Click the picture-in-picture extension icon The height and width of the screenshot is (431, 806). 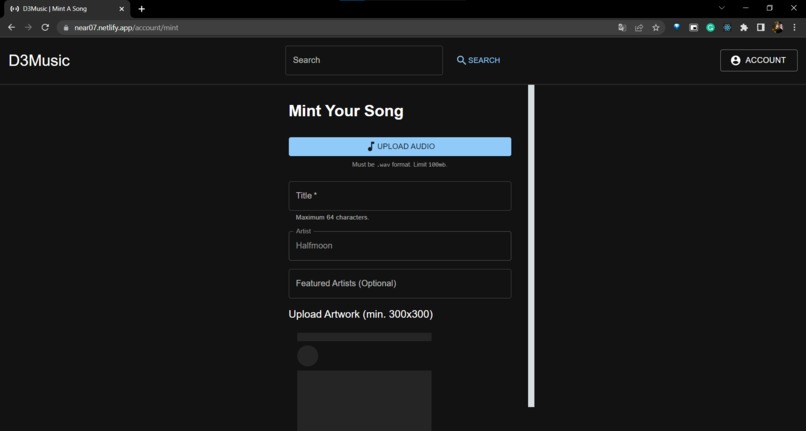tap(693, 28)
